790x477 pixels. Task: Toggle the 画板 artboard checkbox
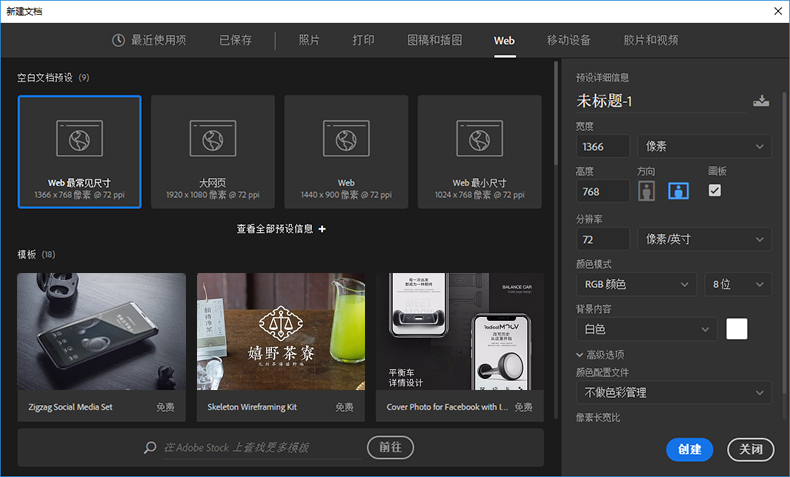[714, 190]
